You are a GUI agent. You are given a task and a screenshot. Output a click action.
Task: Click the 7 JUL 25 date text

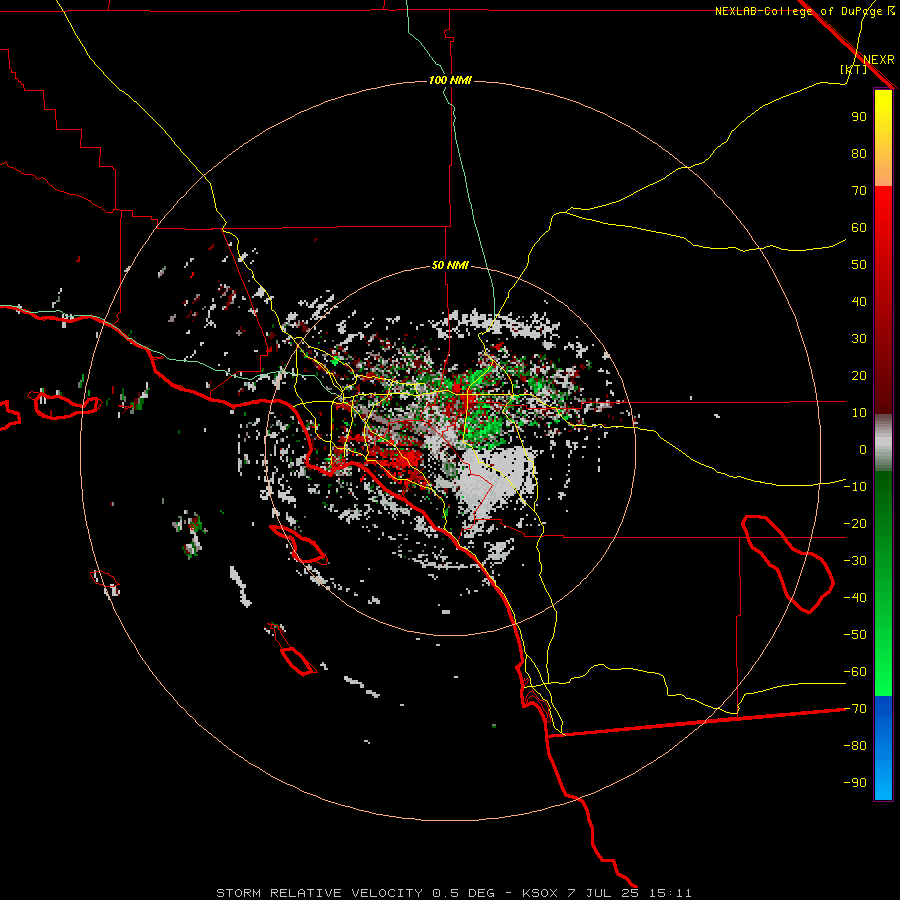pos(603,893)
